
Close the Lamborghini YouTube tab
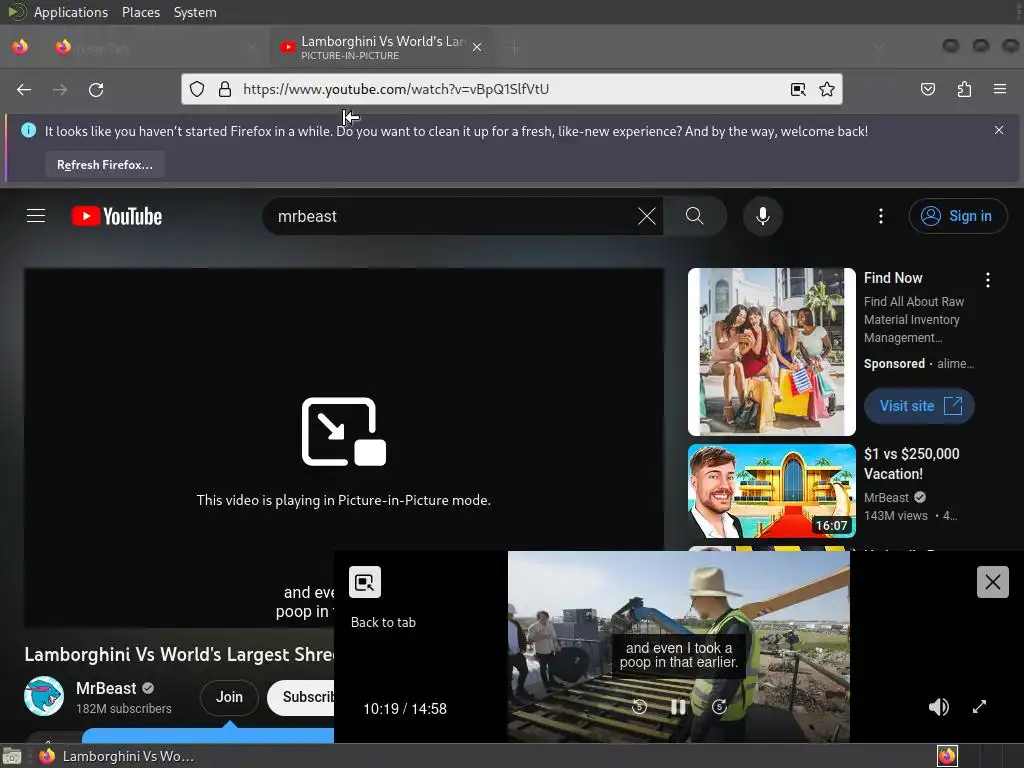pos(477,47)
